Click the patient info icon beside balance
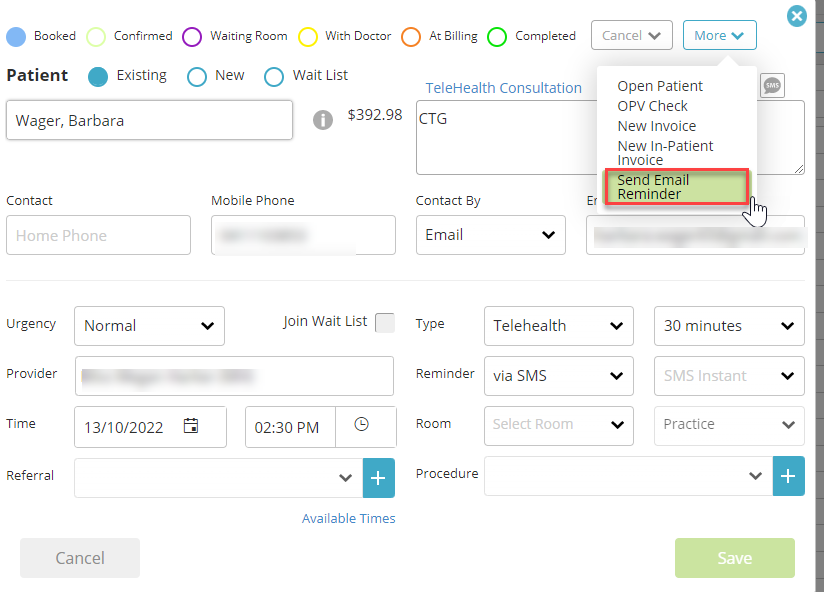 323,120
